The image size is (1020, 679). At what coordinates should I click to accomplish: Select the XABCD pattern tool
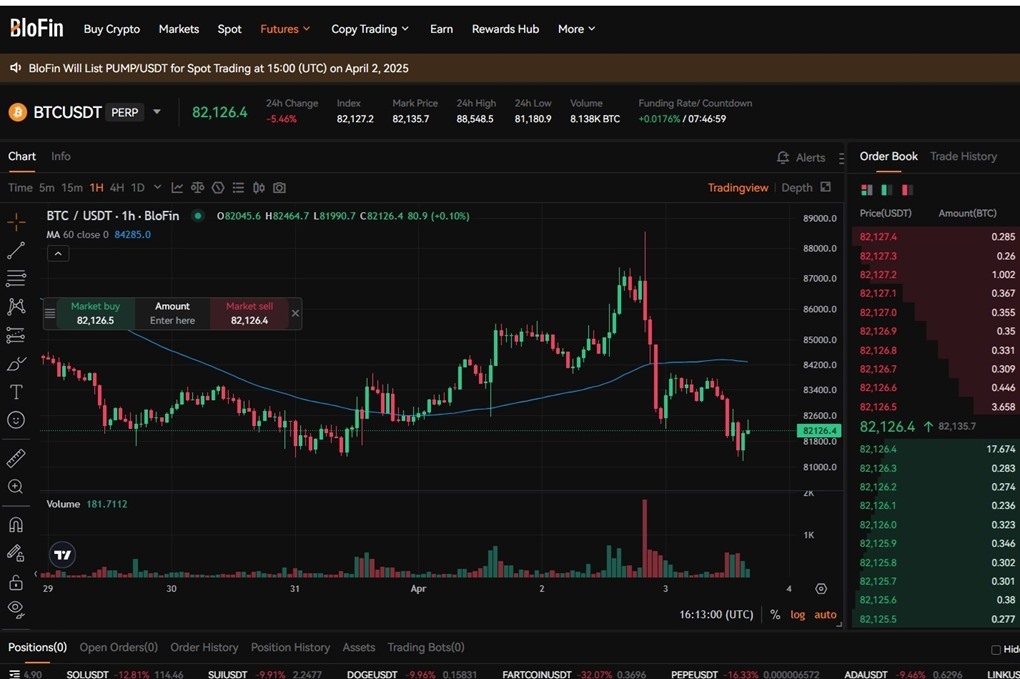pos(16,306)
